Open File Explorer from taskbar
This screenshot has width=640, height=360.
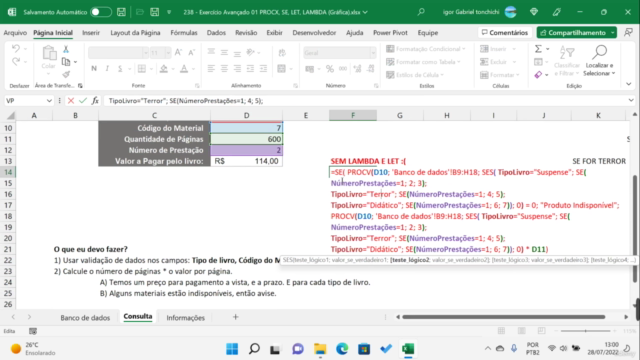pyautogui.click(x=320, y=349)
